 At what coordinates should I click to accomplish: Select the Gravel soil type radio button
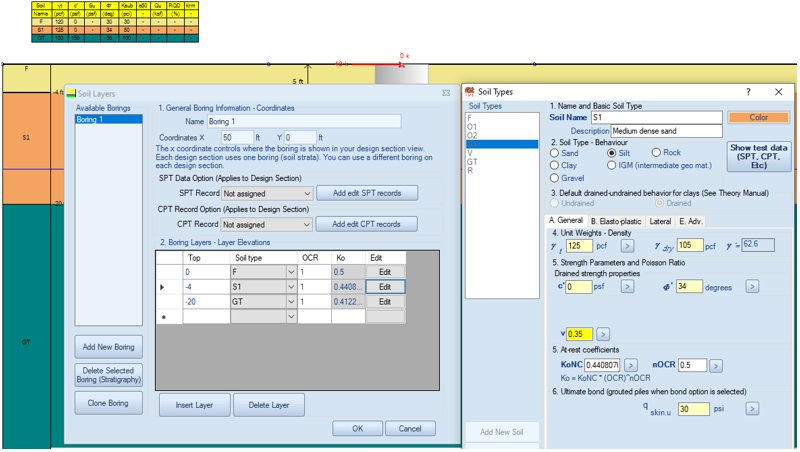click(x=554, y=178)
